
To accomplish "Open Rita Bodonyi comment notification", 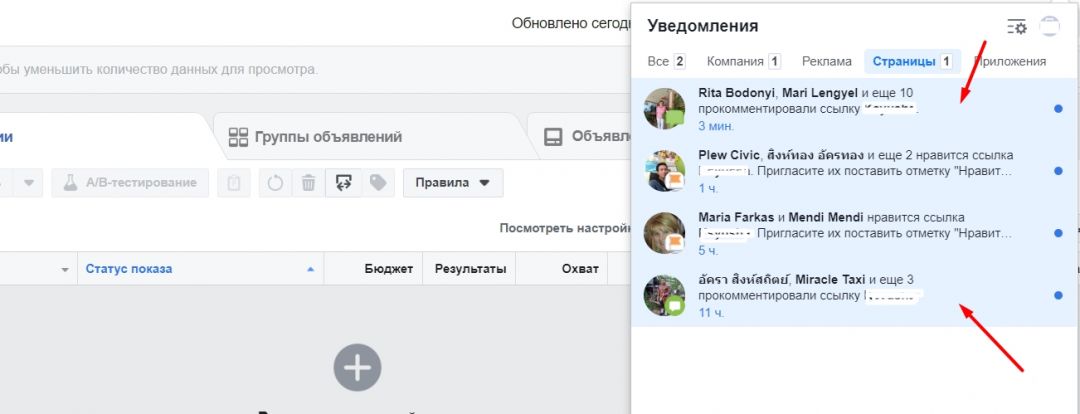I will [x=853, y=109].
